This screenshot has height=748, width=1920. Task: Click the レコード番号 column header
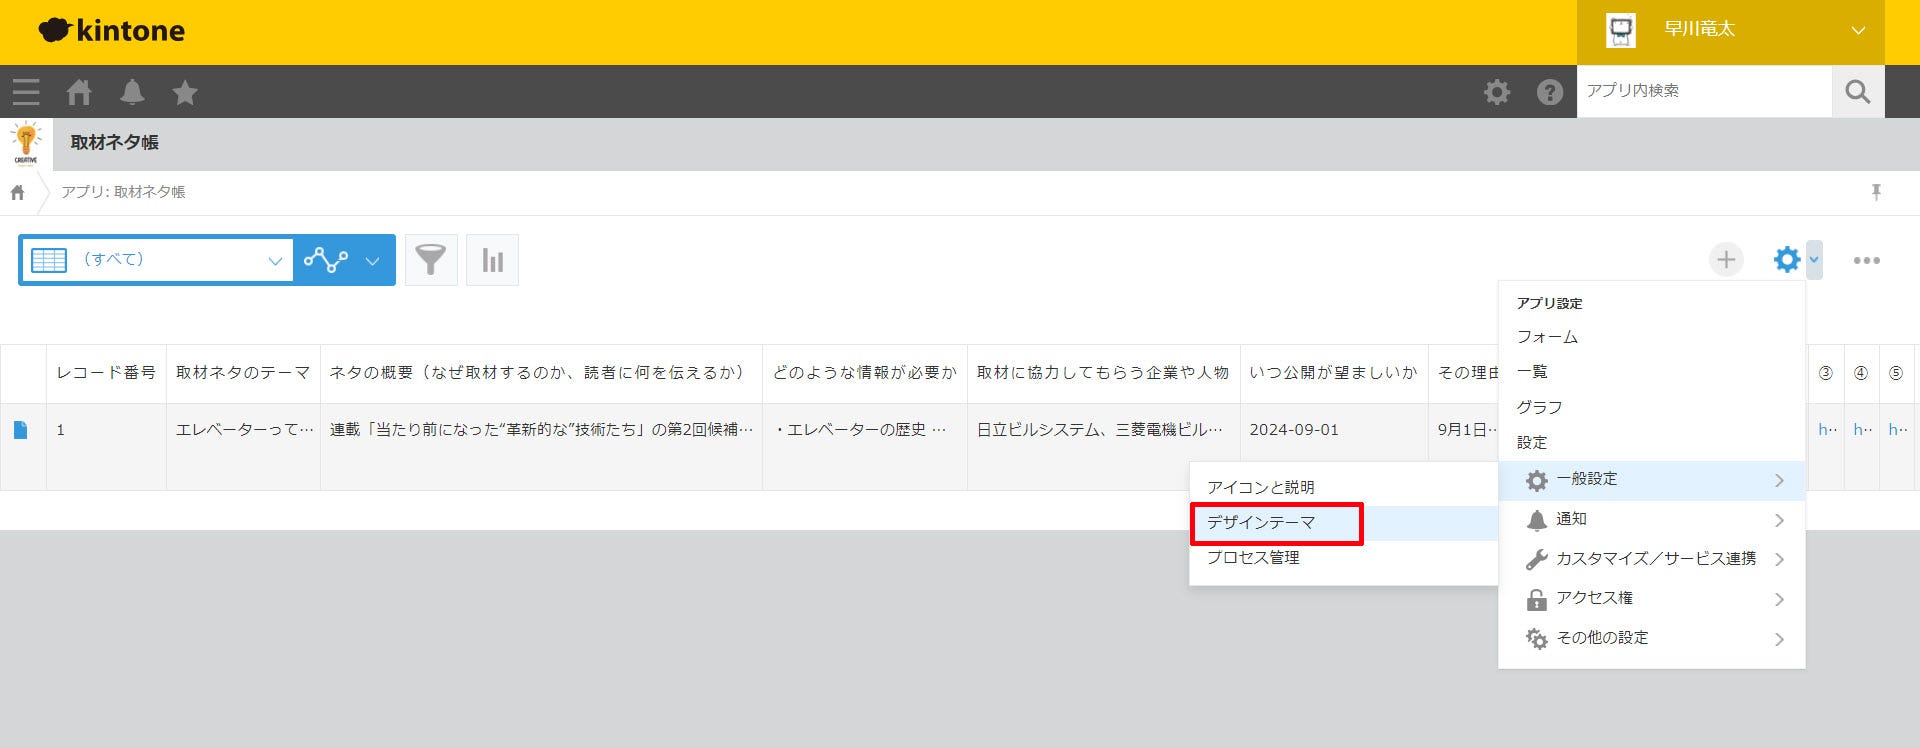tap(106, 373)
